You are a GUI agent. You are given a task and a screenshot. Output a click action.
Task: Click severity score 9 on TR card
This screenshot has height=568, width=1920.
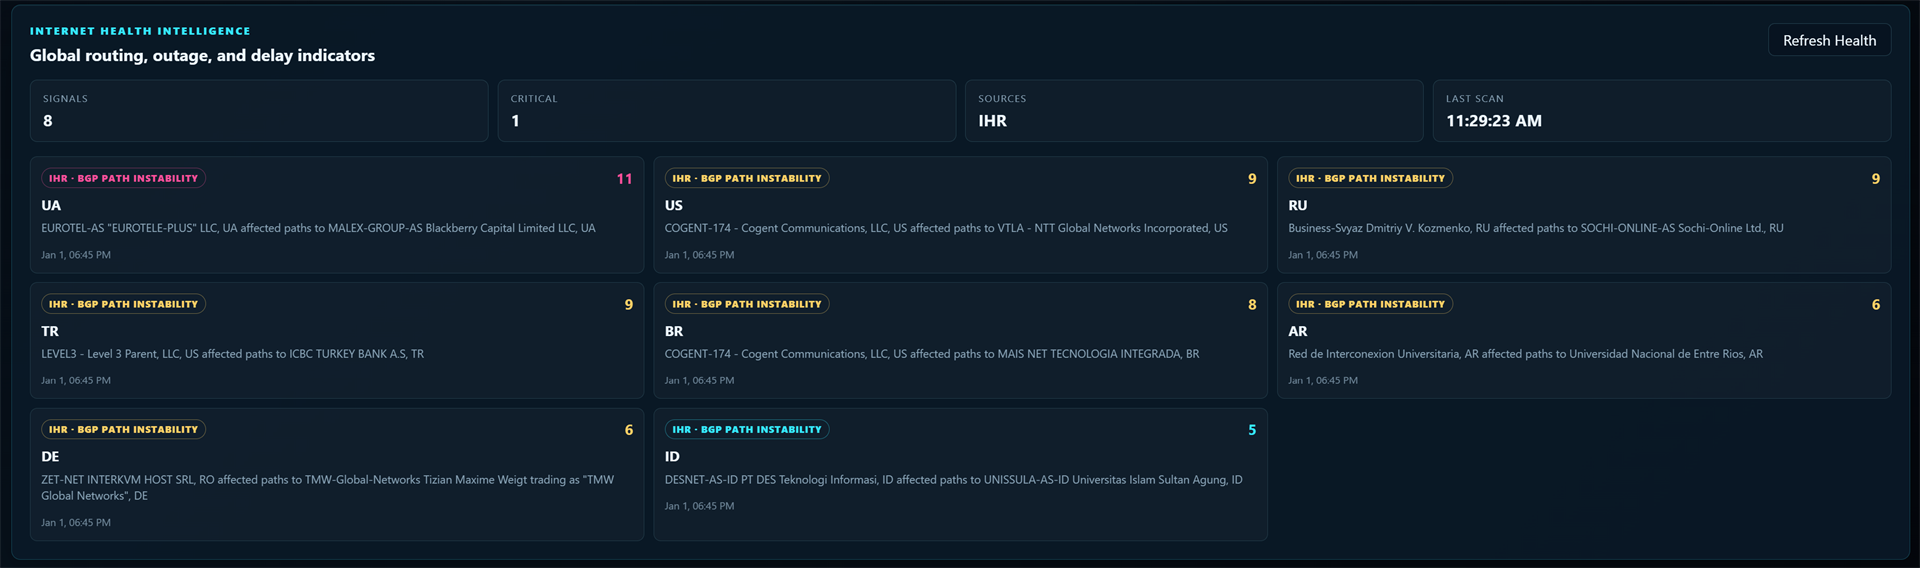(x=629, y=305)
